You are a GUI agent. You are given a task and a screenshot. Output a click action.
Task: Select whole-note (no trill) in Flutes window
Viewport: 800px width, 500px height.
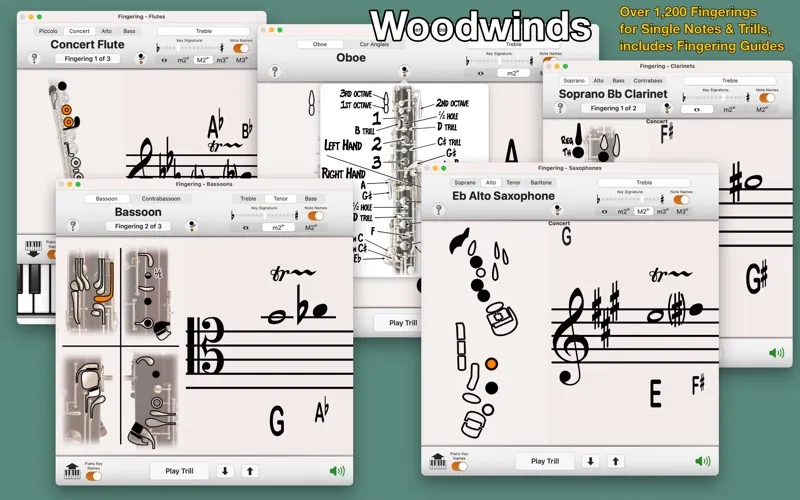(x=164, y=60)
